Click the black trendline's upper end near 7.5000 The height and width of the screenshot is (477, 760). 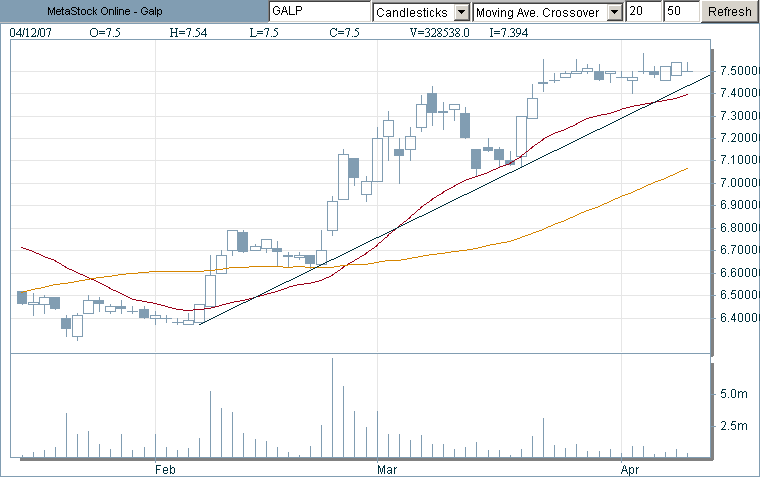point(709,76)
